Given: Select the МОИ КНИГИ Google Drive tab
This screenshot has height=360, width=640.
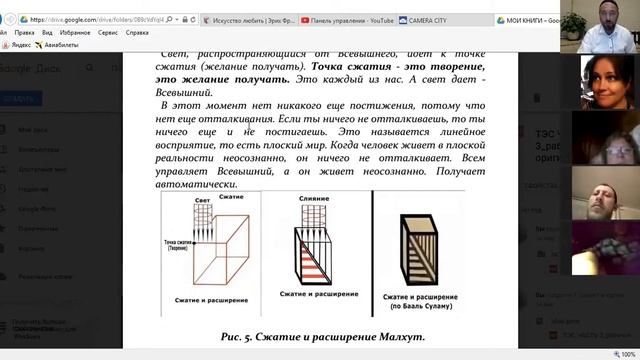Looking at the screenshot, I should click(x=527, y=20).
